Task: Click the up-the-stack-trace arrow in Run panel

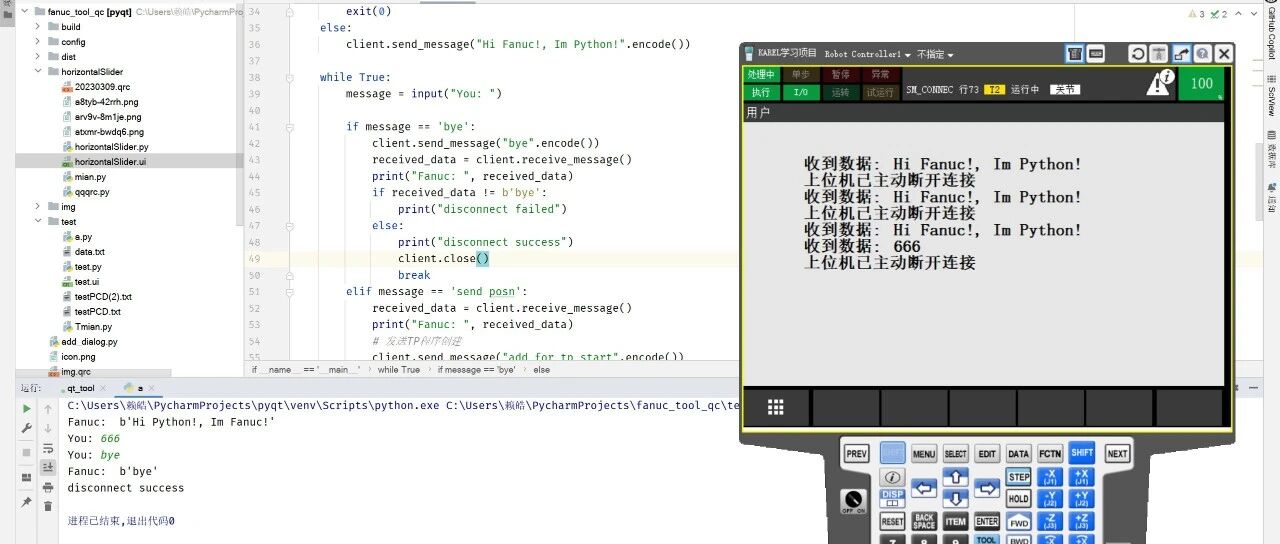Action: (48, 408)
